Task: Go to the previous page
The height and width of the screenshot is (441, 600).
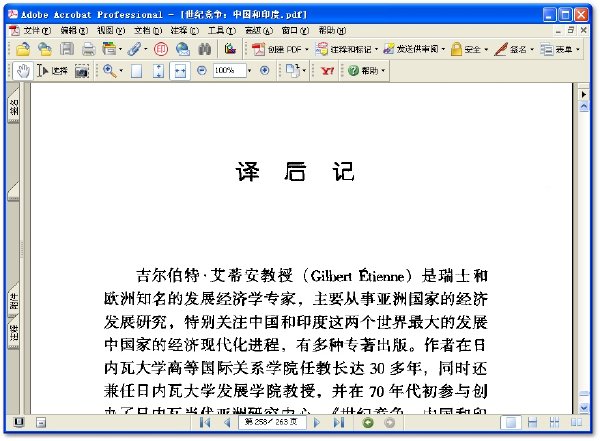Action: tap(227, 423)
